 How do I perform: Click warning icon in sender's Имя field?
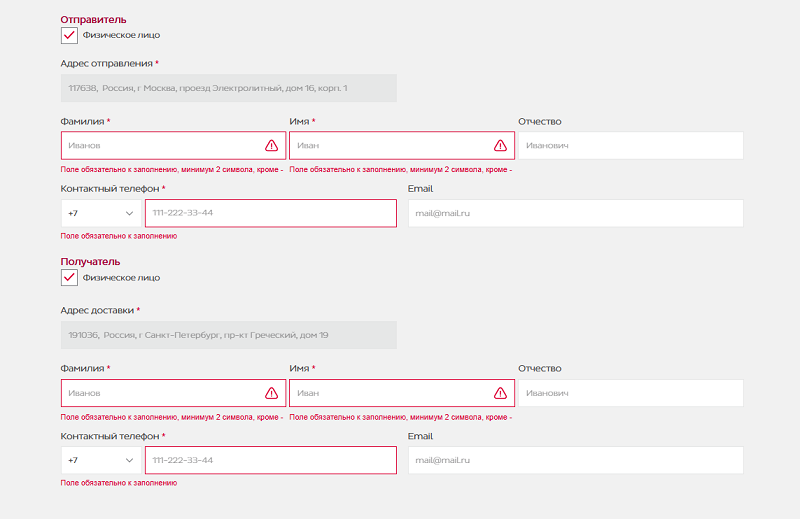click(x=500, y=145)
